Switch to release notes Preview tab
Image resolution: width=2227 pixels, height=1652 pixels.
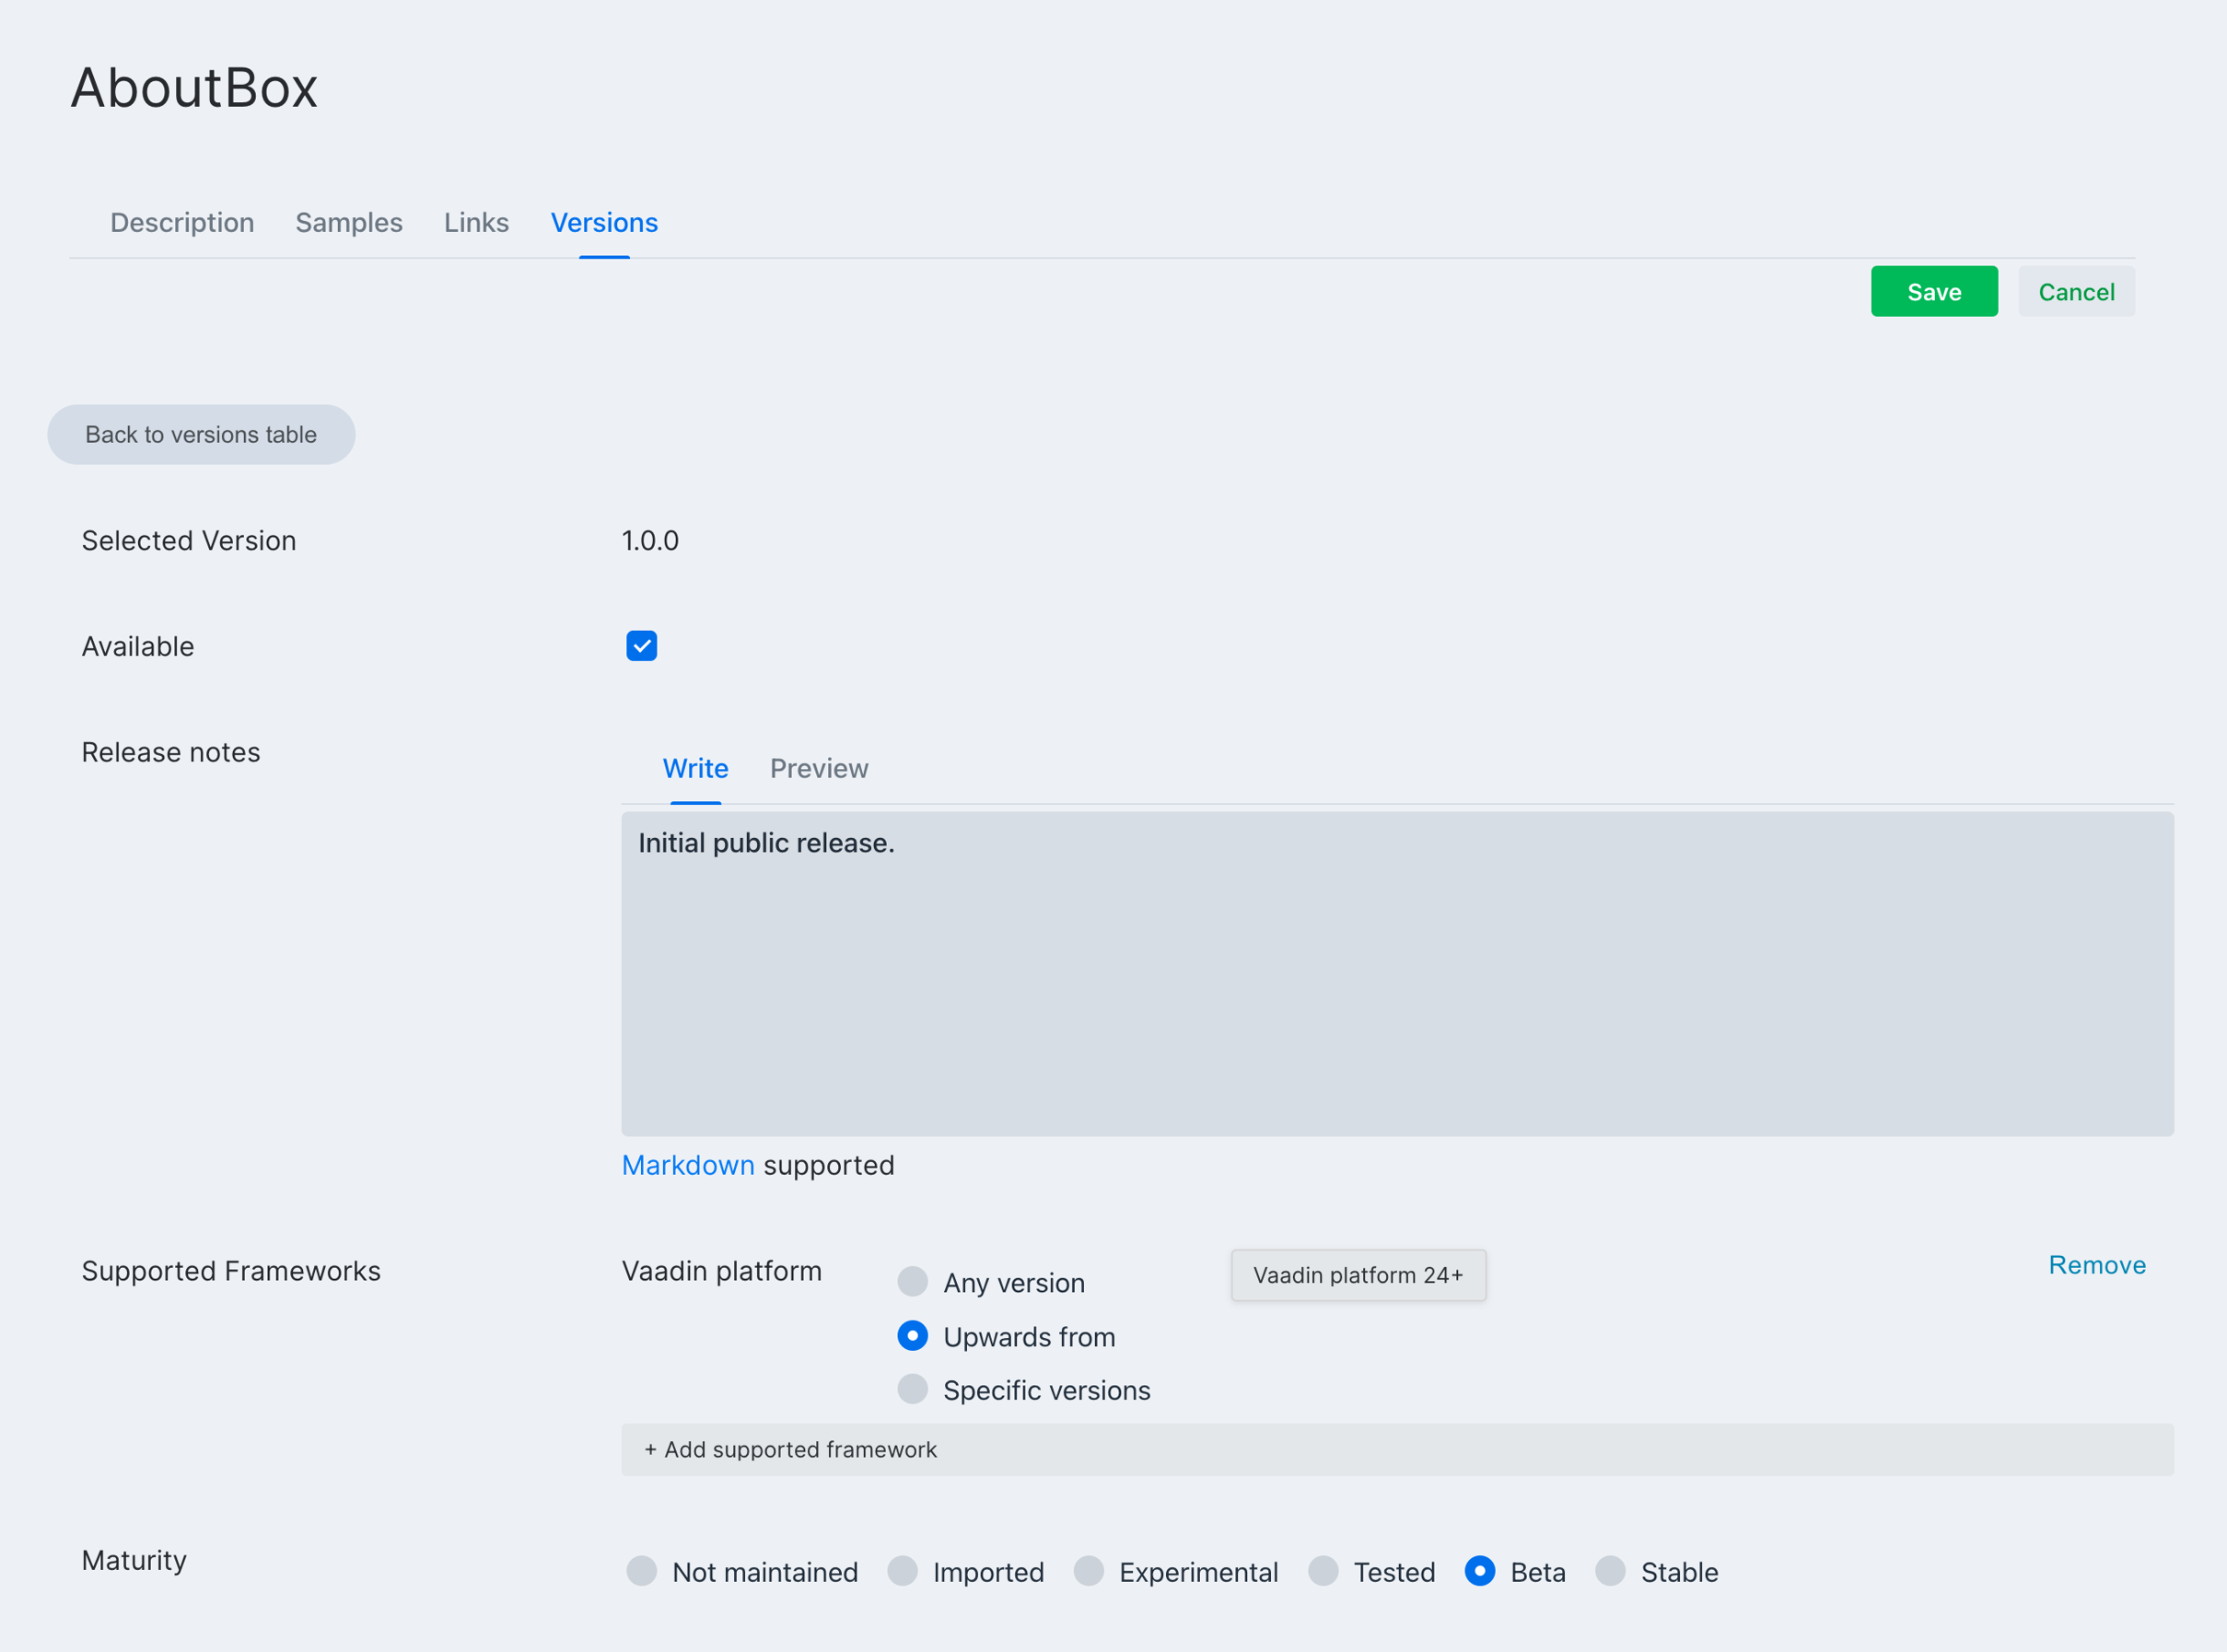tap(818, 768)
